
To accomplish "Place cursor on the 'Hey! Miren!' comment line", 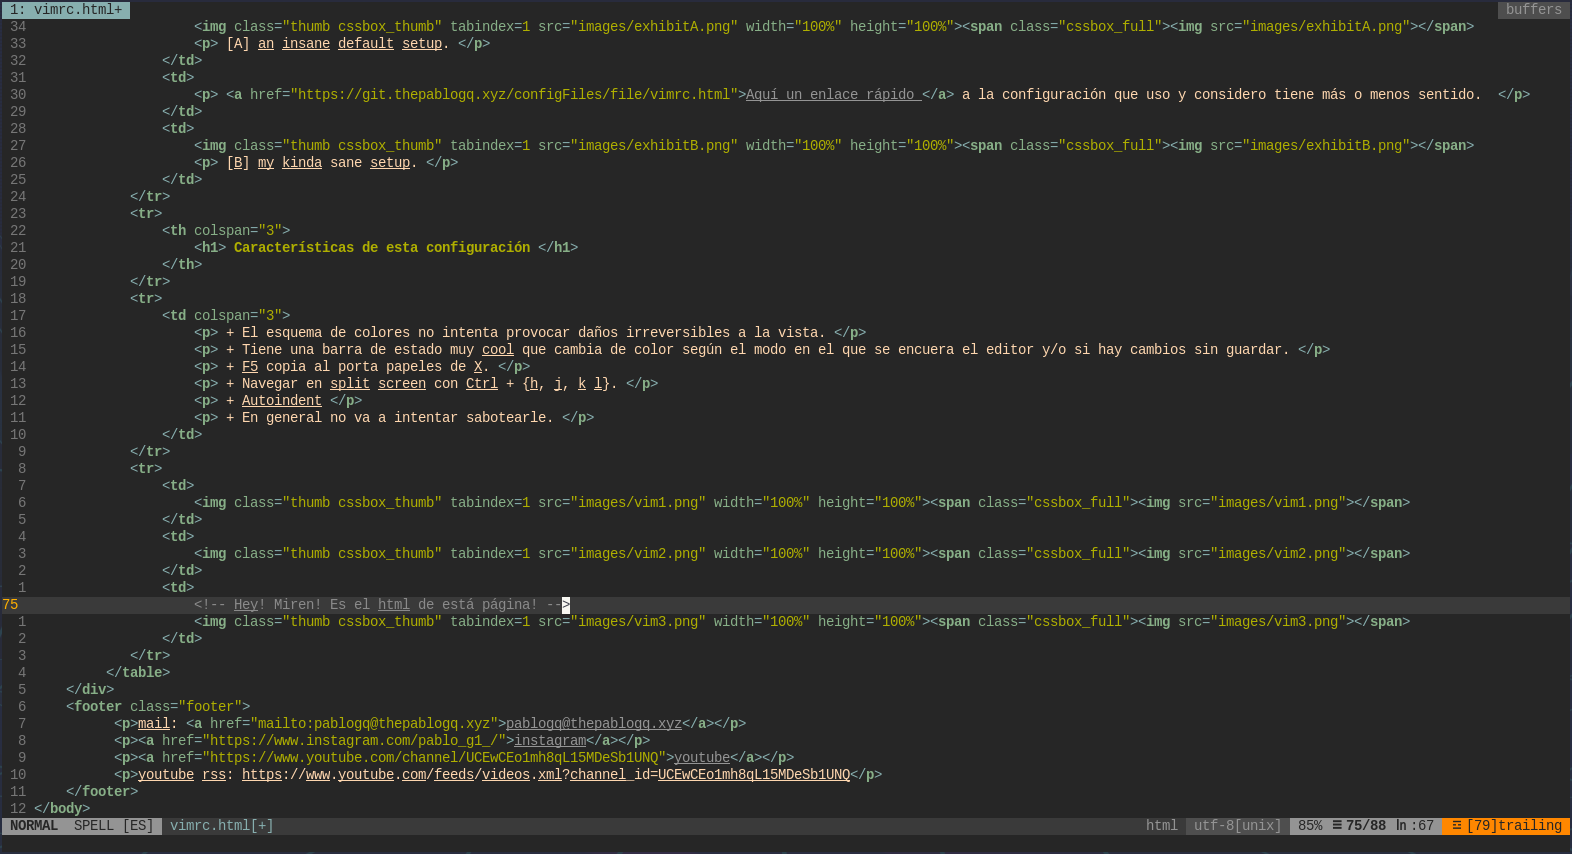I will tap(380, 605).
